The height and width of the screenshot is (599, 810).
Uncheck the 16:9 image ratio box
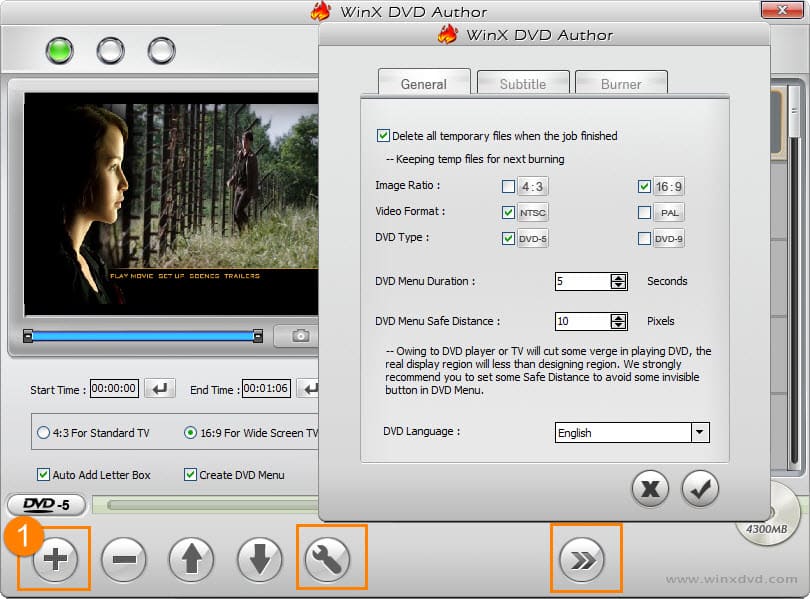pyautogui.click(x=644, y=186)
